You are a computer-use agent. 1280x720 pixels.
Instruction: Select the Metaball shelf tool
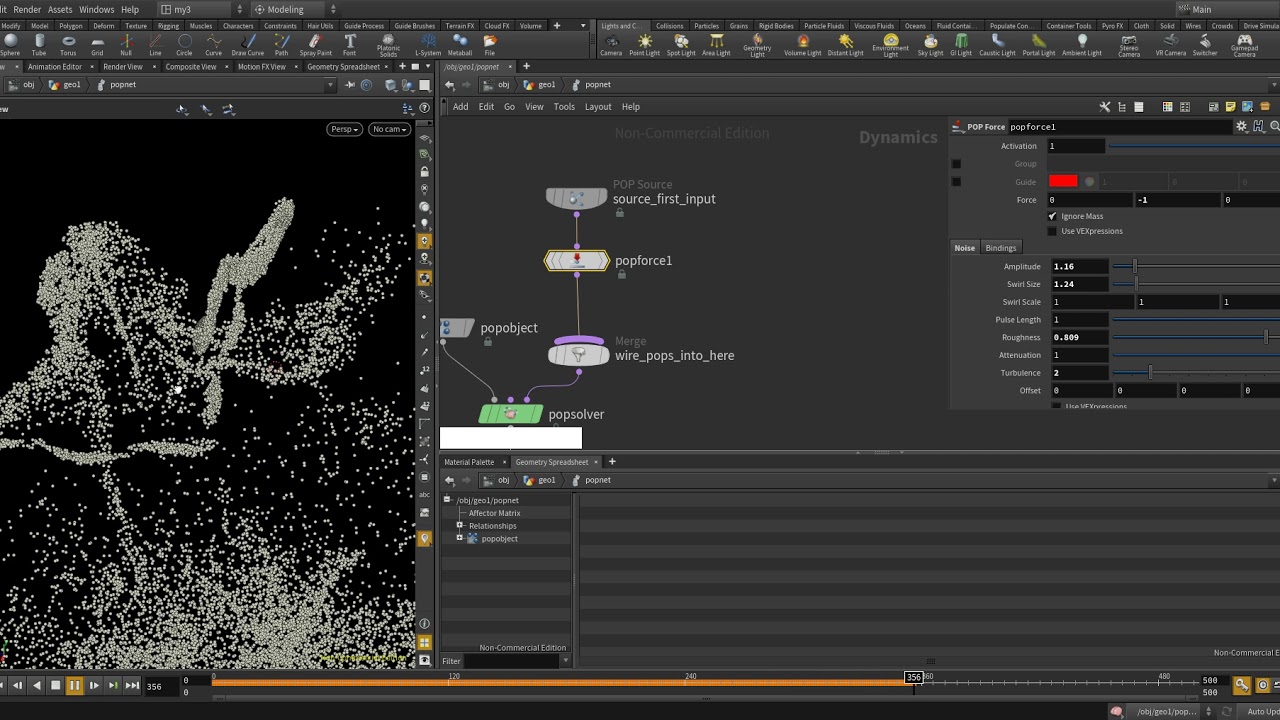pos(460,45)
